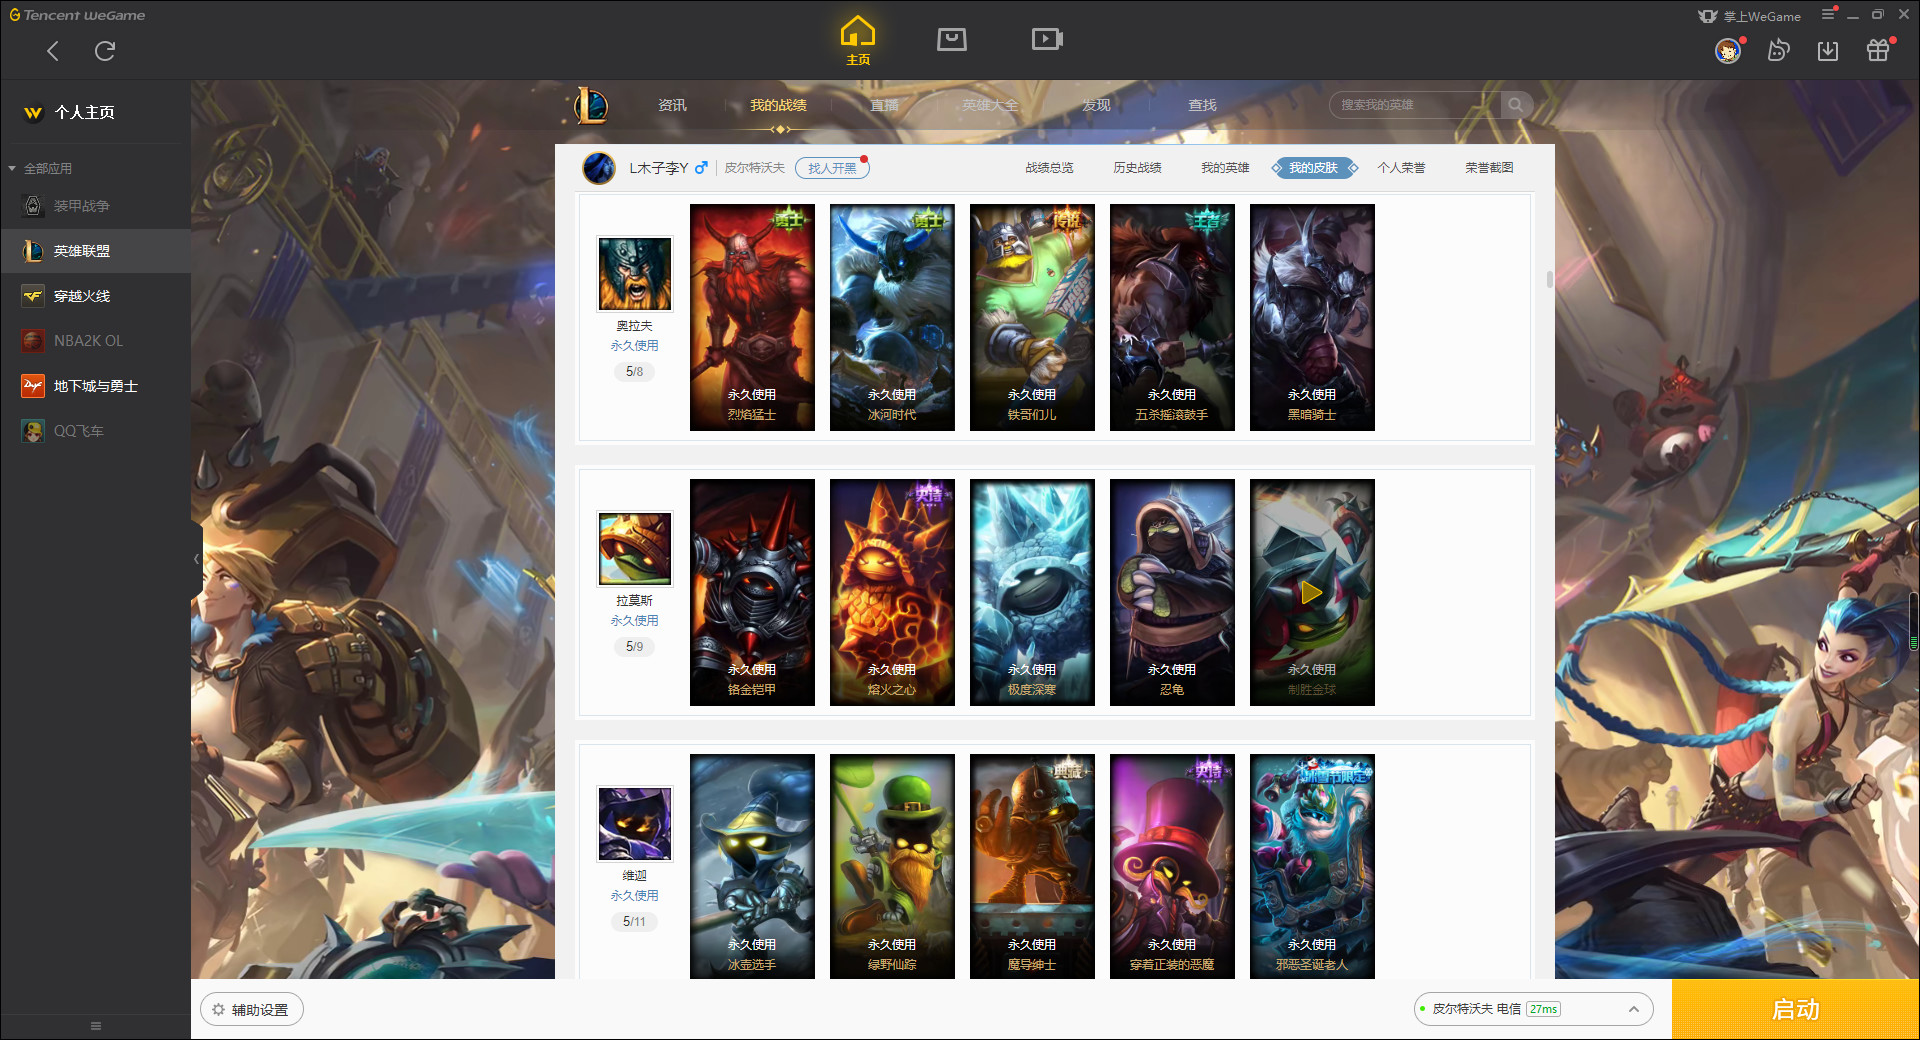Collapse the 全部应用 section

[x=40, y=168]
